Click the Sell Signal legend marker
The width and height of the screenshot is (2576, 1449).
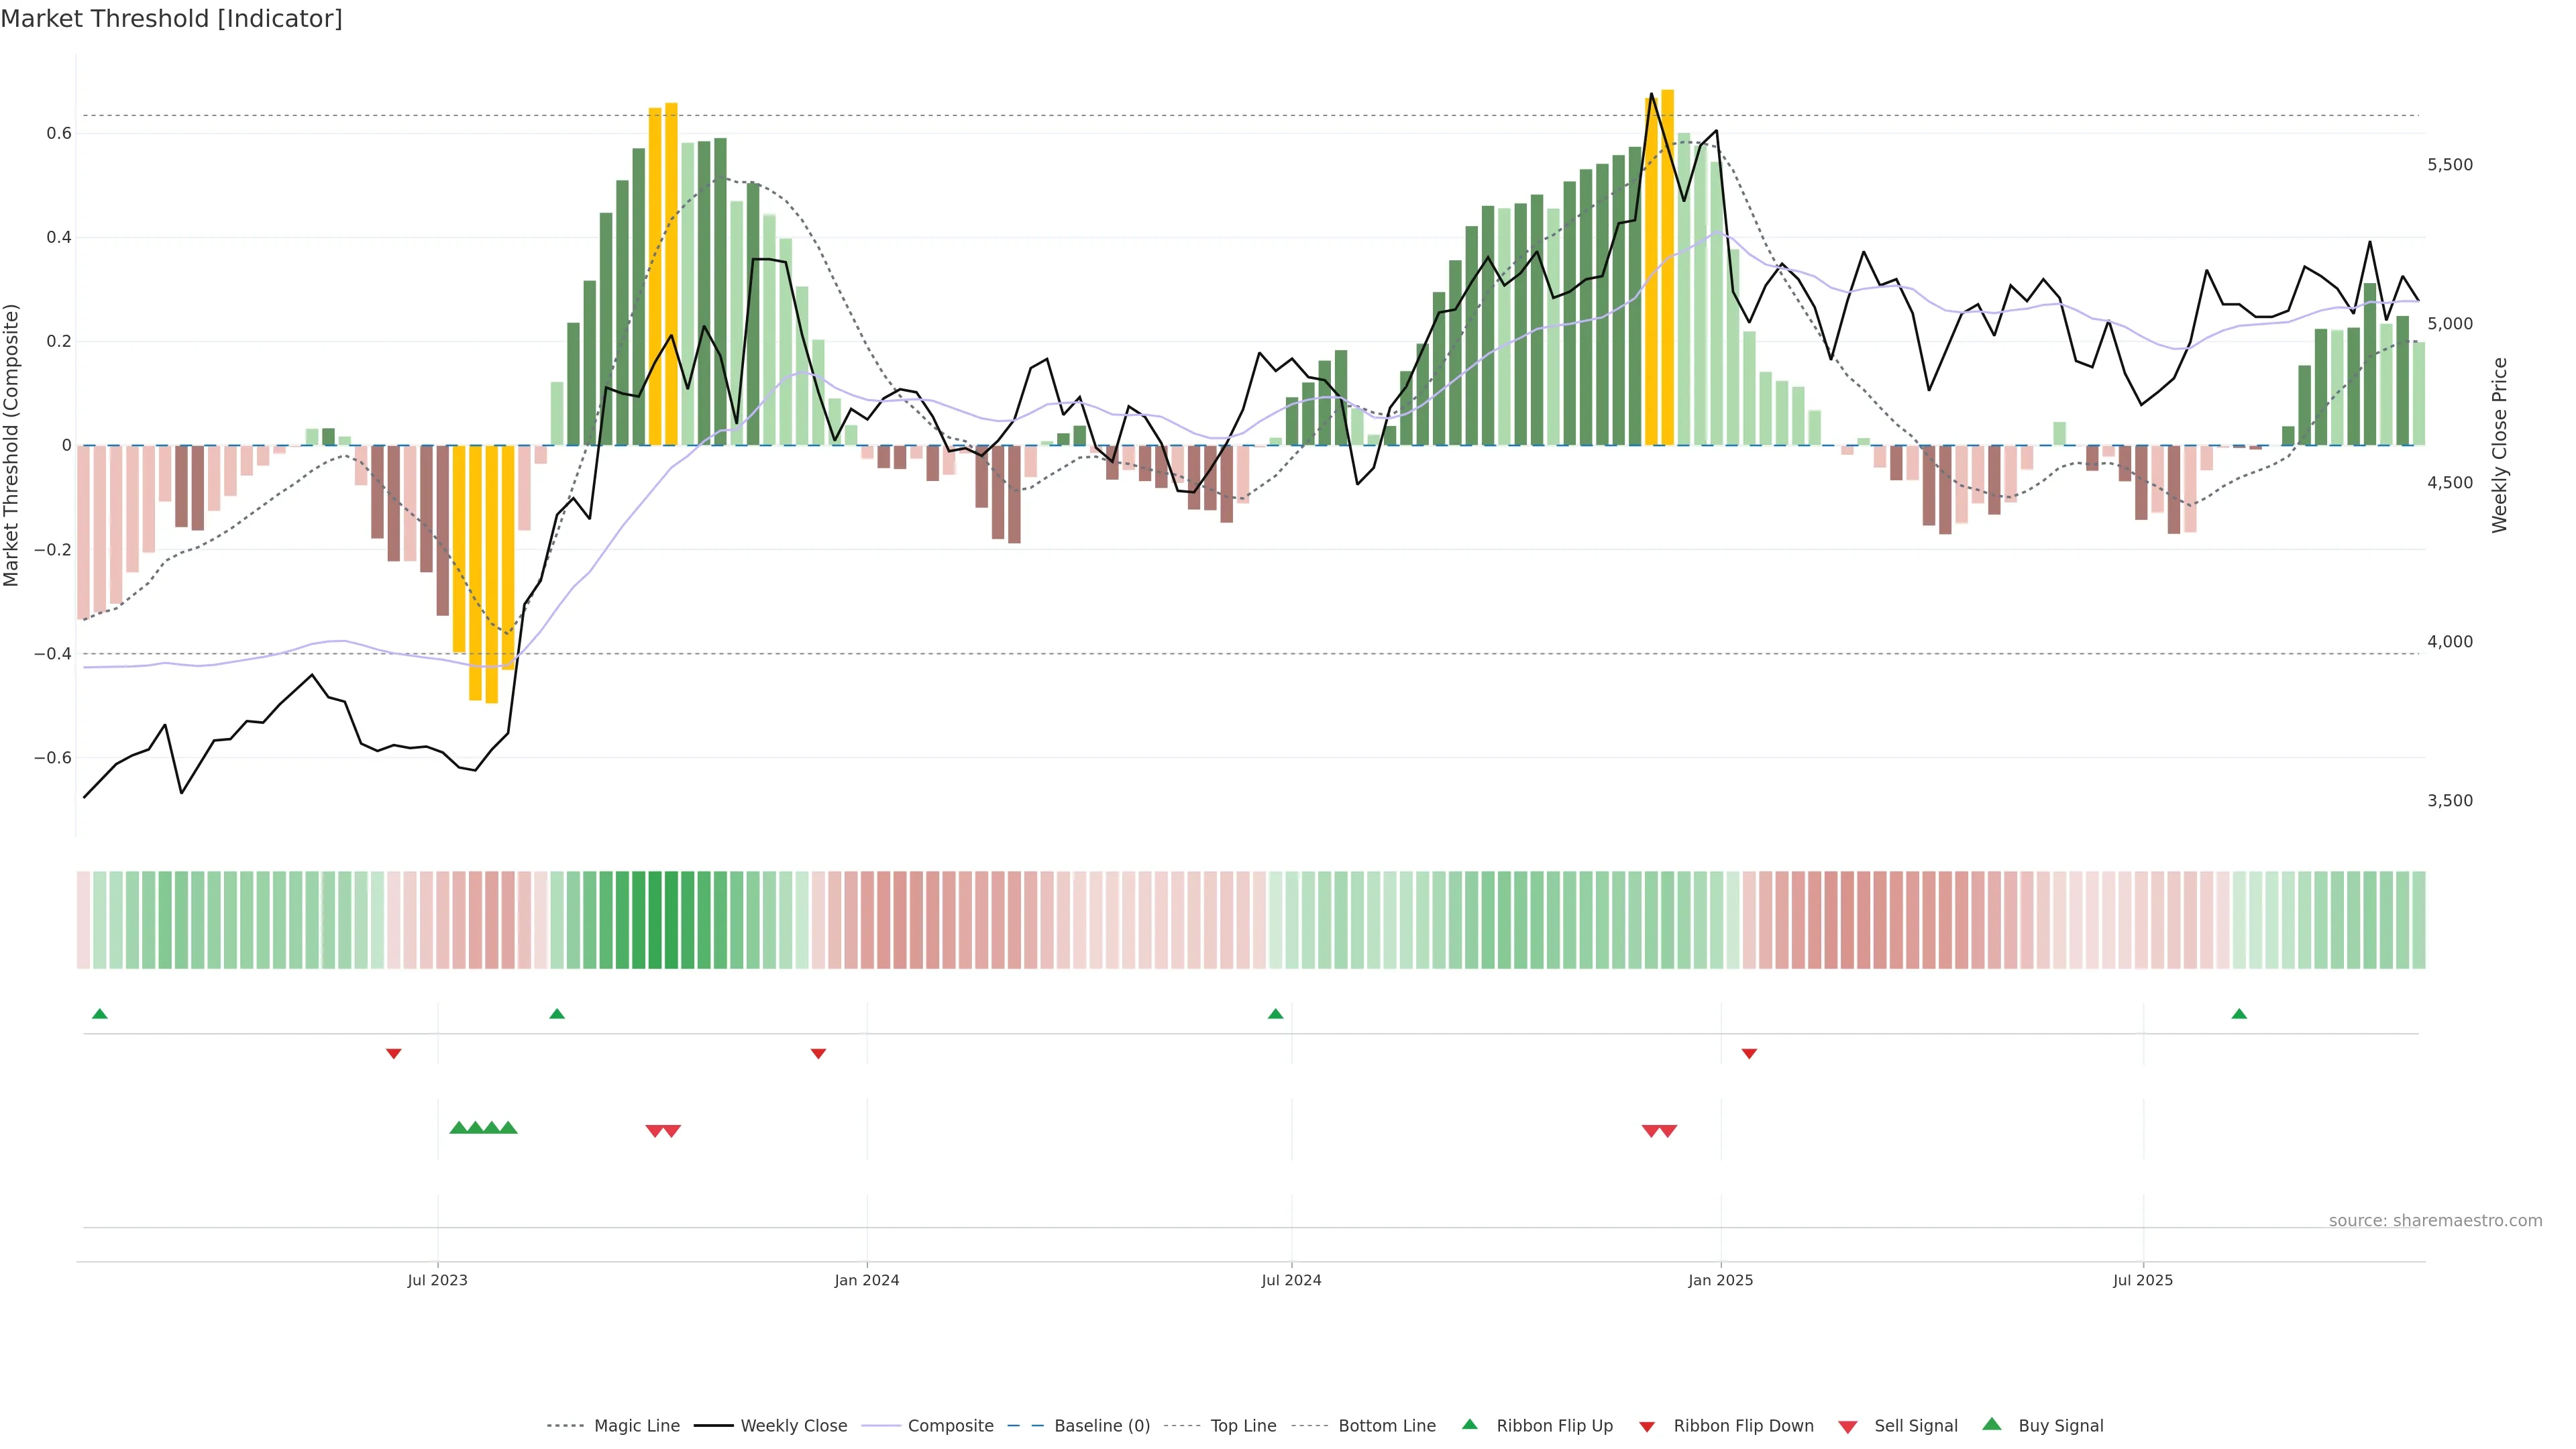pyautogui.click(x=1847, y=1427)
